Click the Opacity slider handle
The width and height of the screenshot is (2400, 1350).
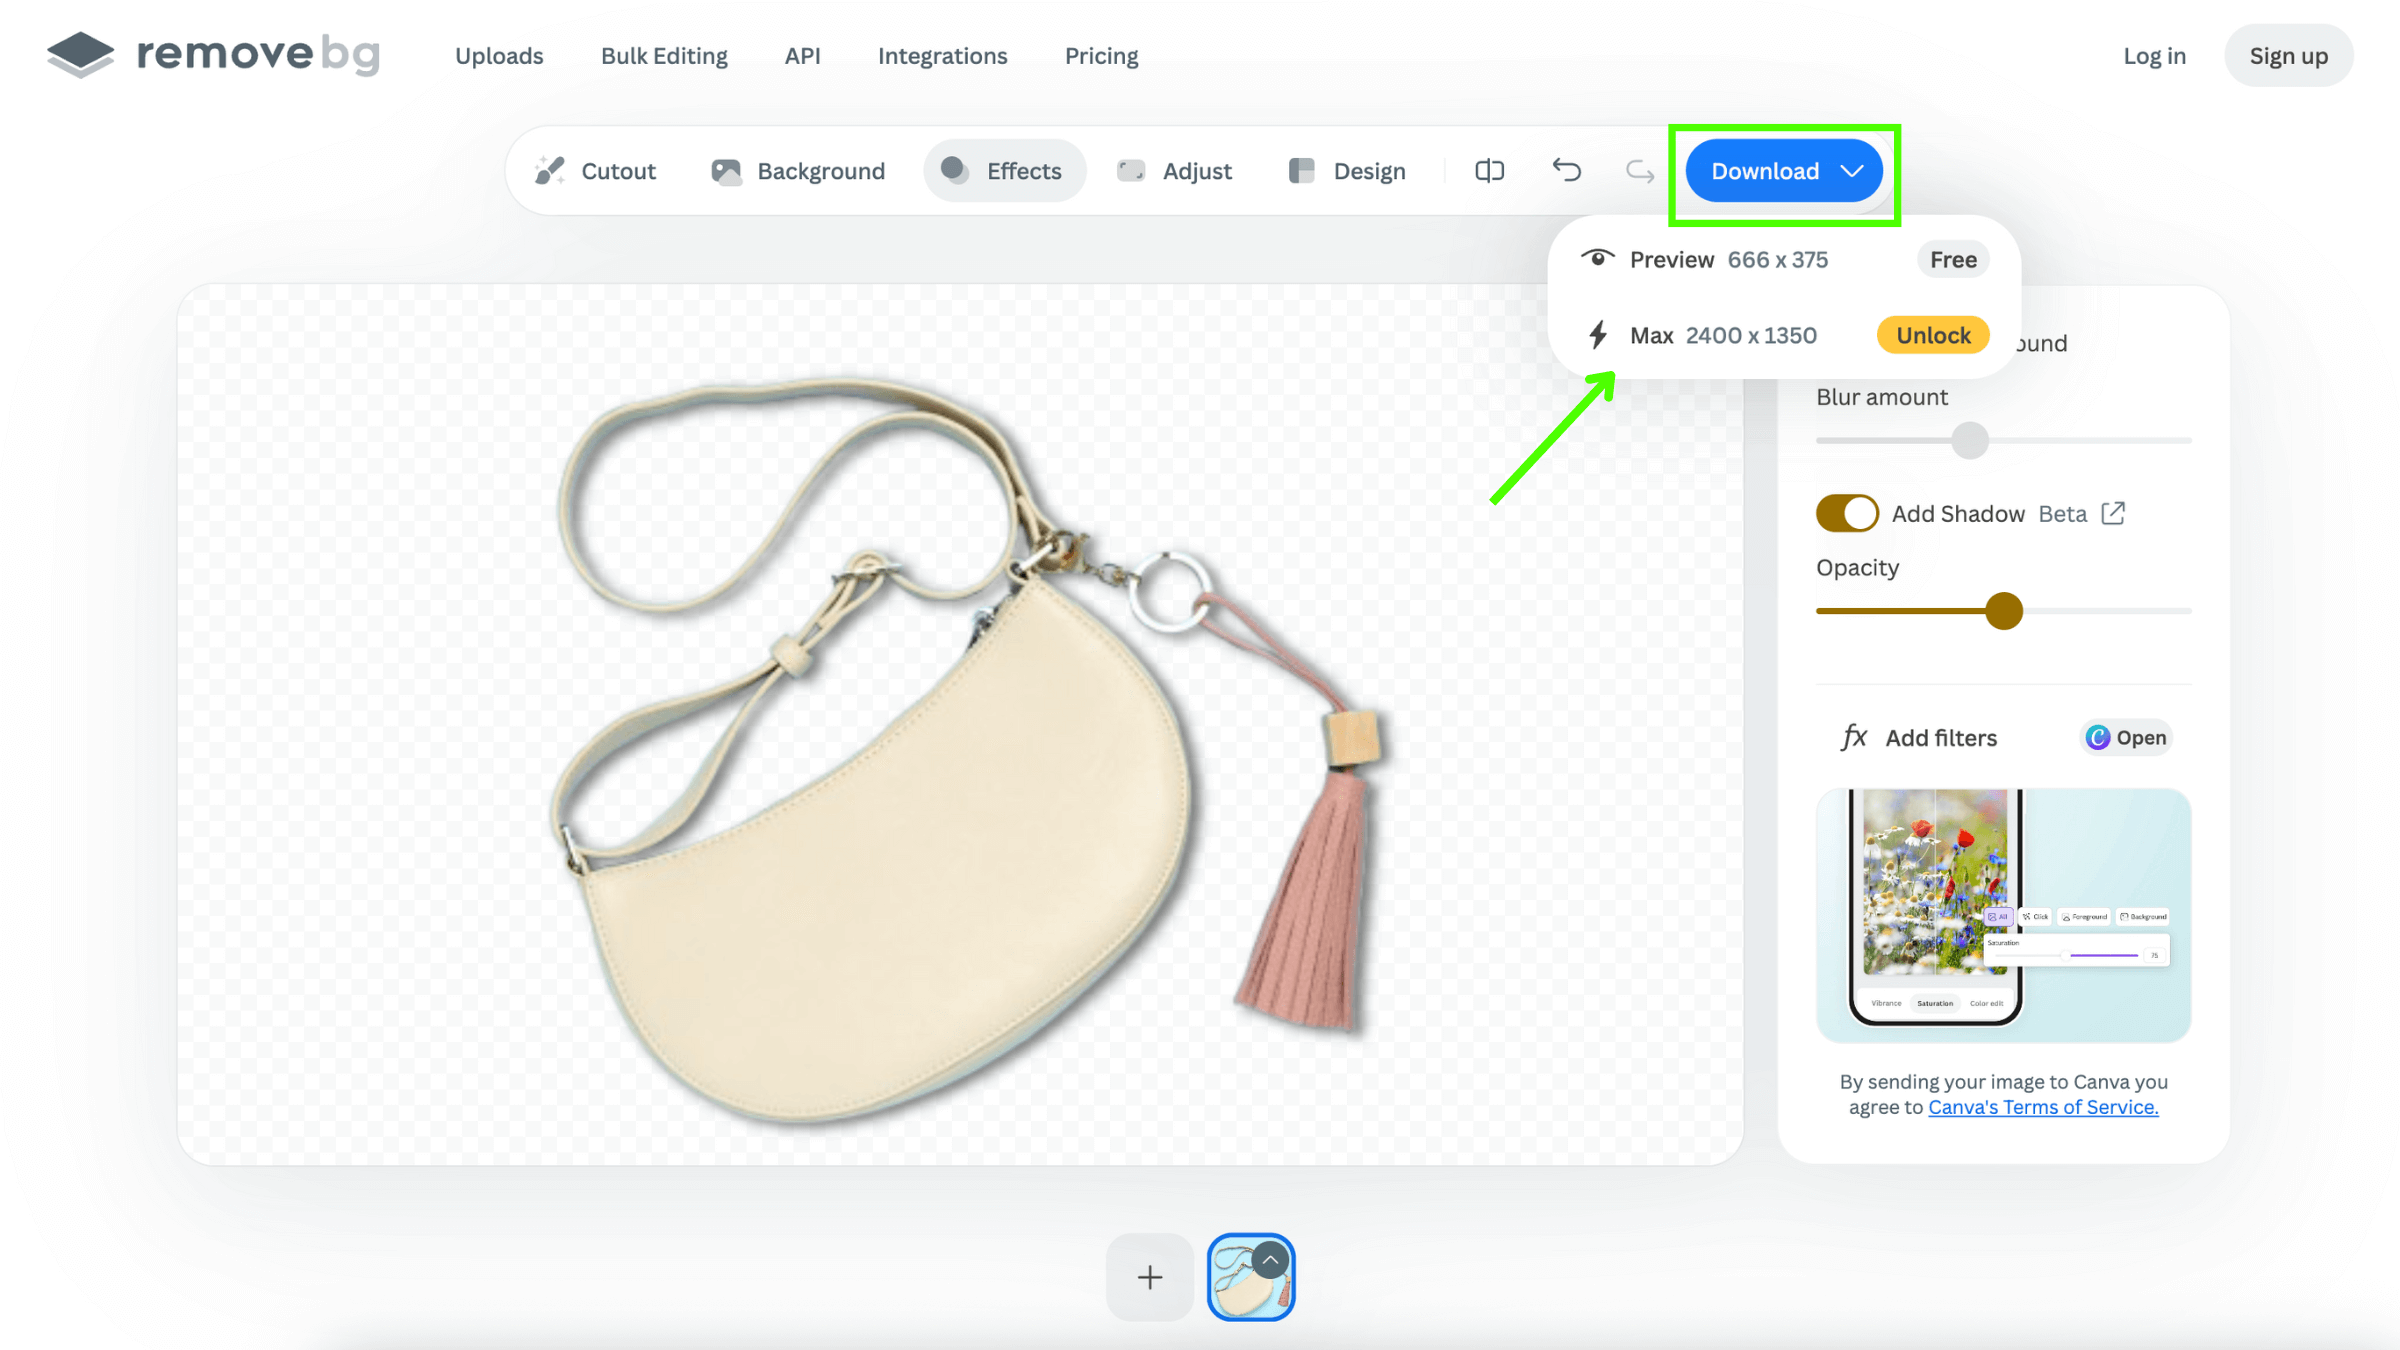coord(2003,611)
